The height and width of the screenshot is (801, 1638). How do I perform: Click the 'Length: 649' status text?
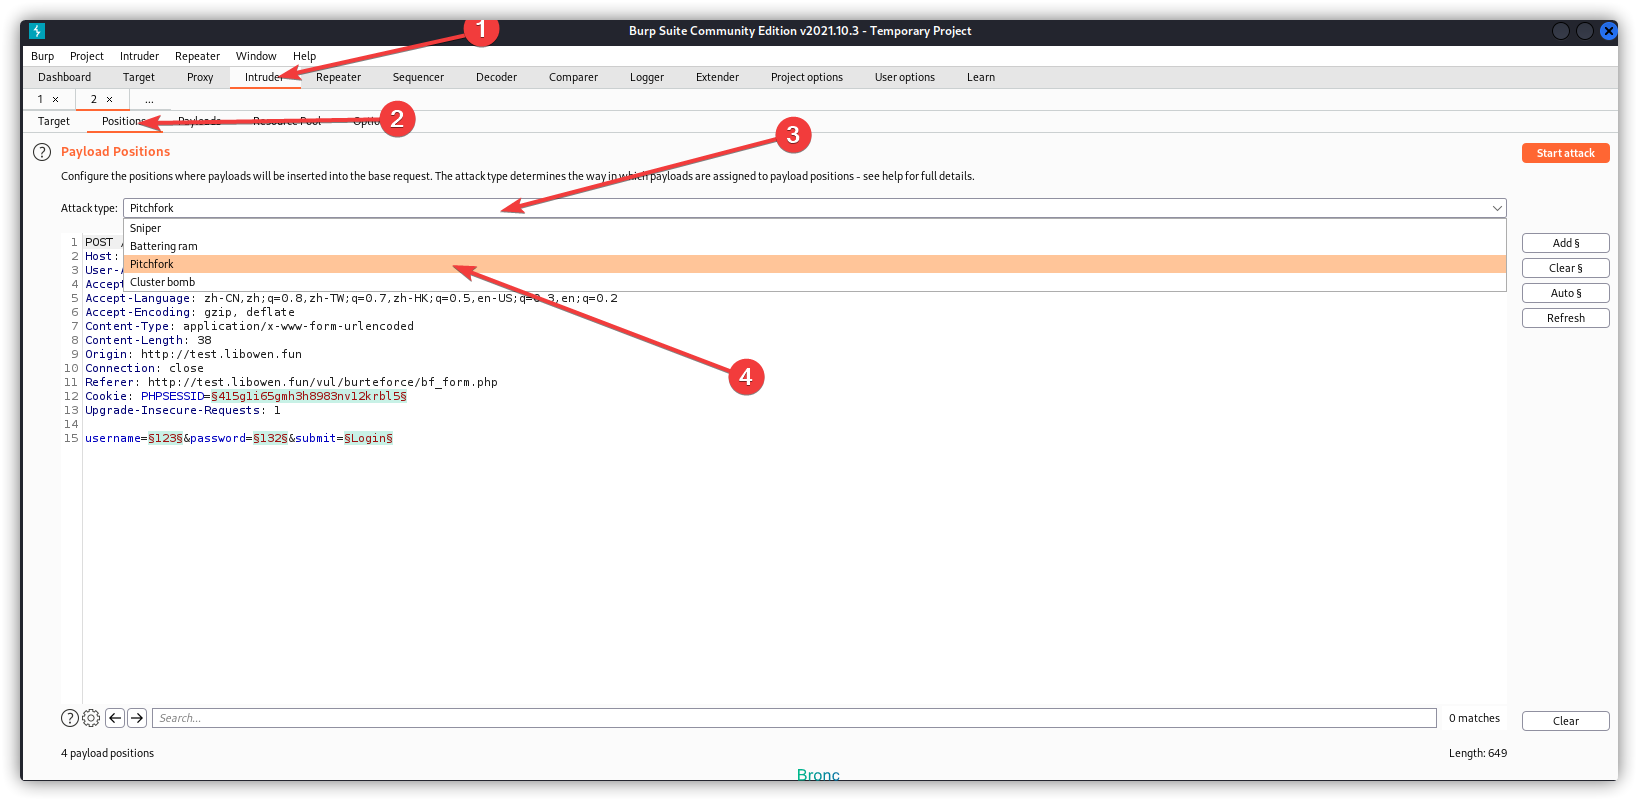click(1478, 753)
